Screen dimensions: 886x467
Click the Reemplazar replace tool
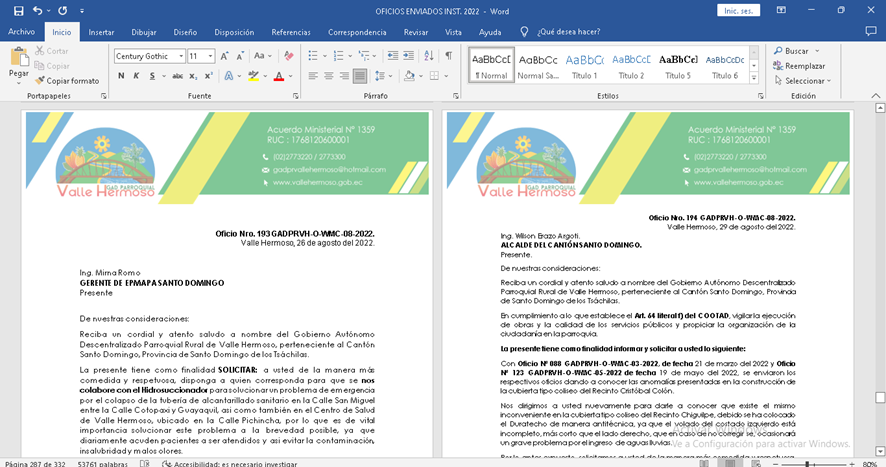(803, 66)
